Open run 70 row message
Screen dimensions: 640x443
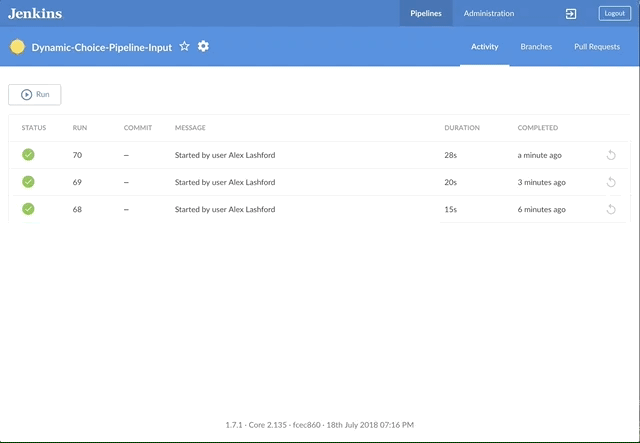(224, 155)
